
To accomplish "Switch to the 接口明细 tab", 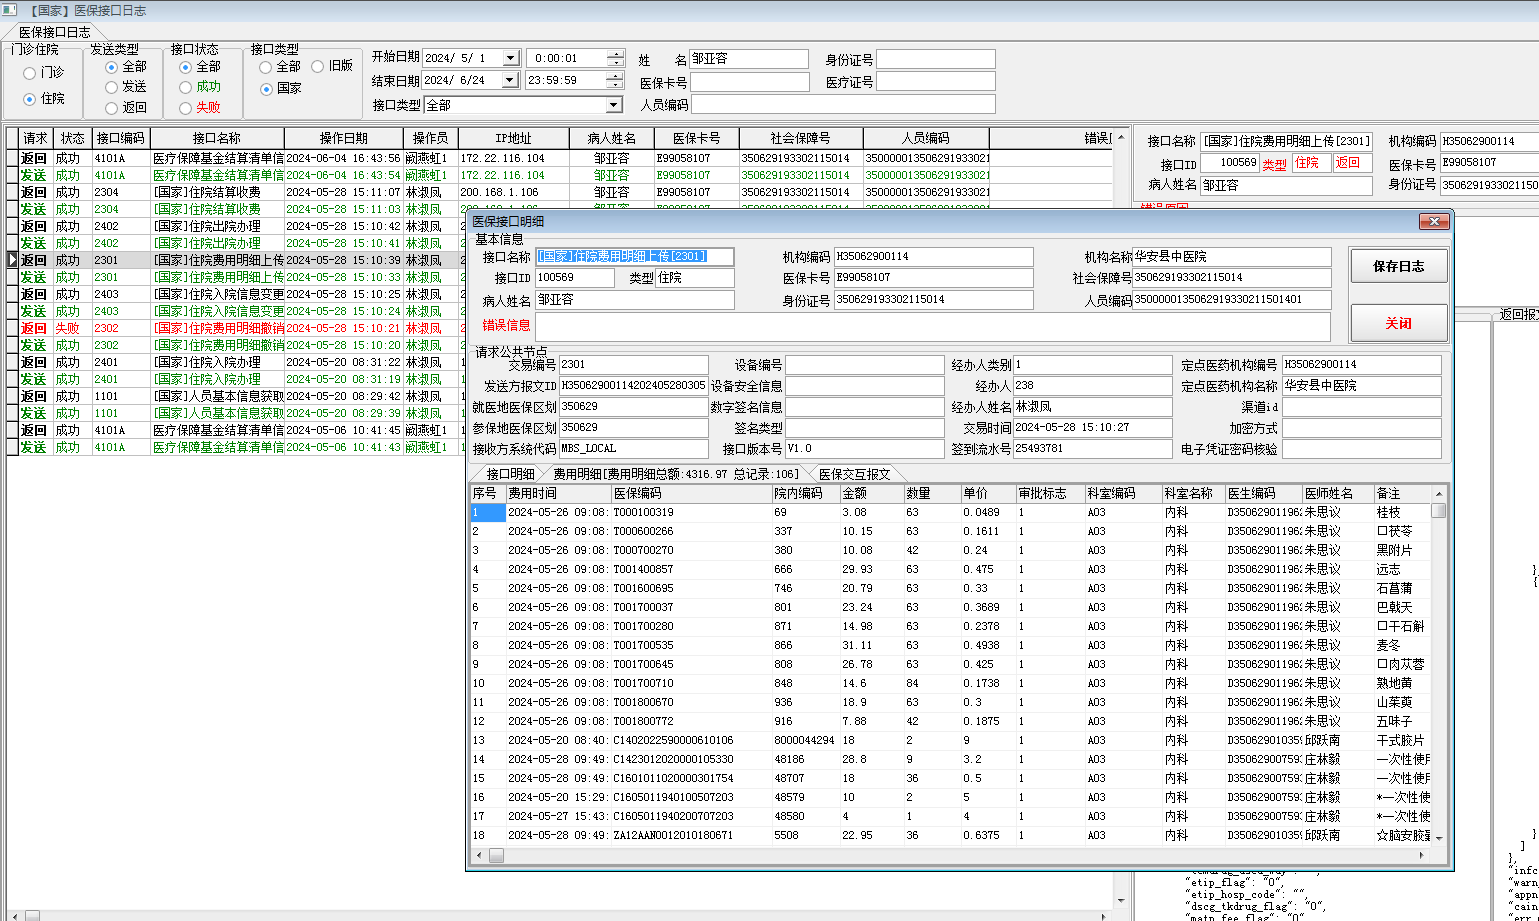I will [510, 474].
